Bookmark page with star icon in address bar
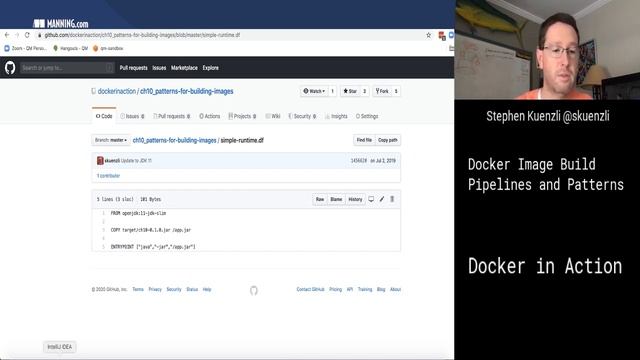The width and height of the screenshot is (640, 360). pos(429,35)
